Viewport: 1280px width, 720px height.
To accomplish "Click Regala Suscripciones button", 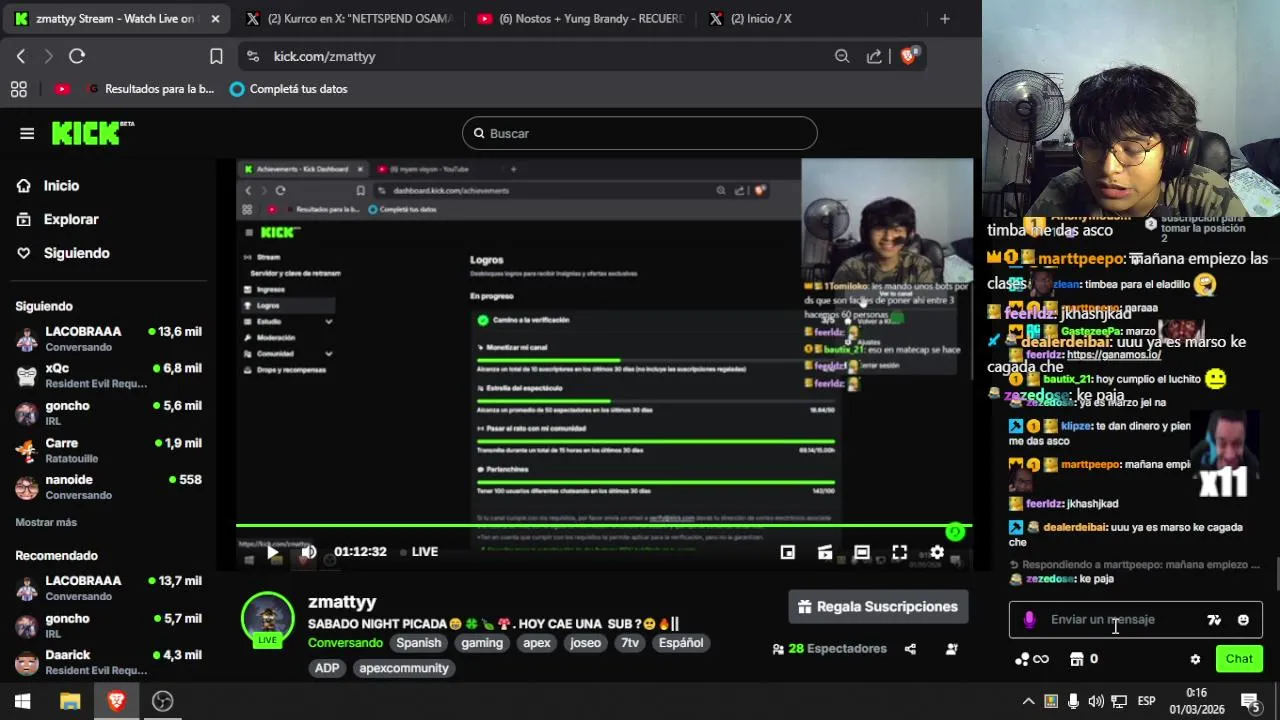I will (878, 607).
